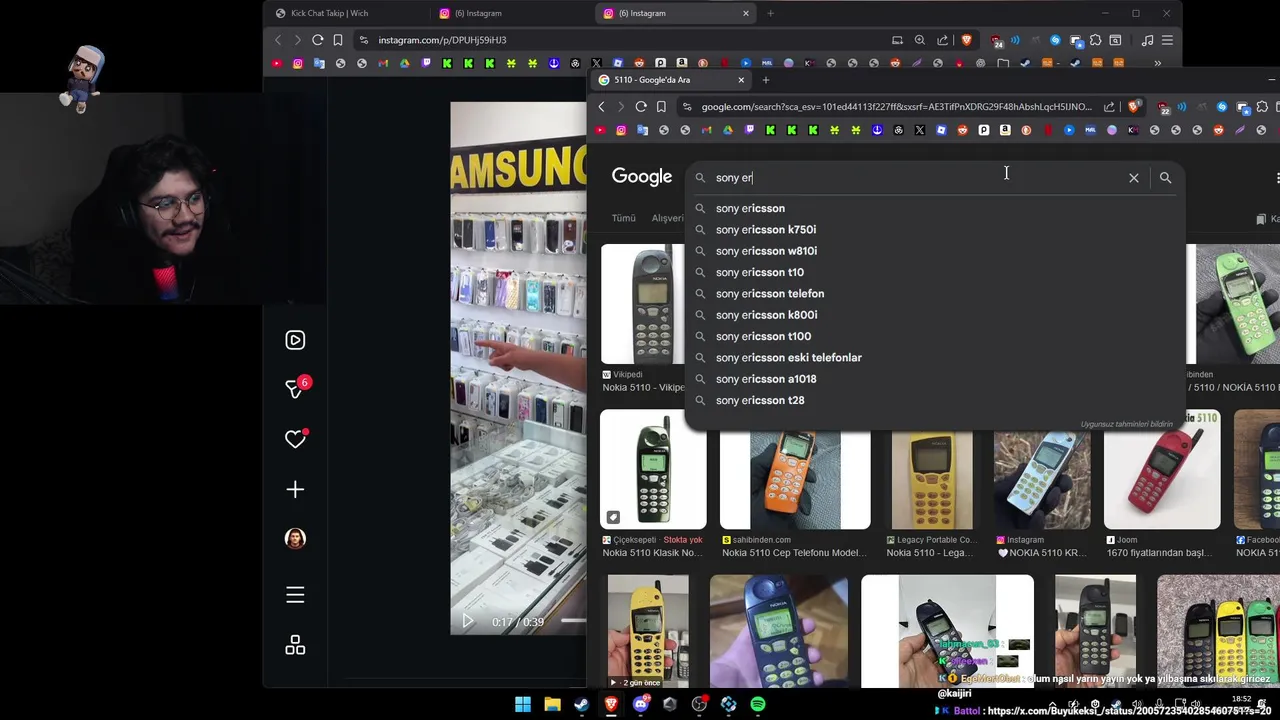1280x720 pixels.
Task: Reload the Instagram page in back window
Action: [x=317, y=40]
